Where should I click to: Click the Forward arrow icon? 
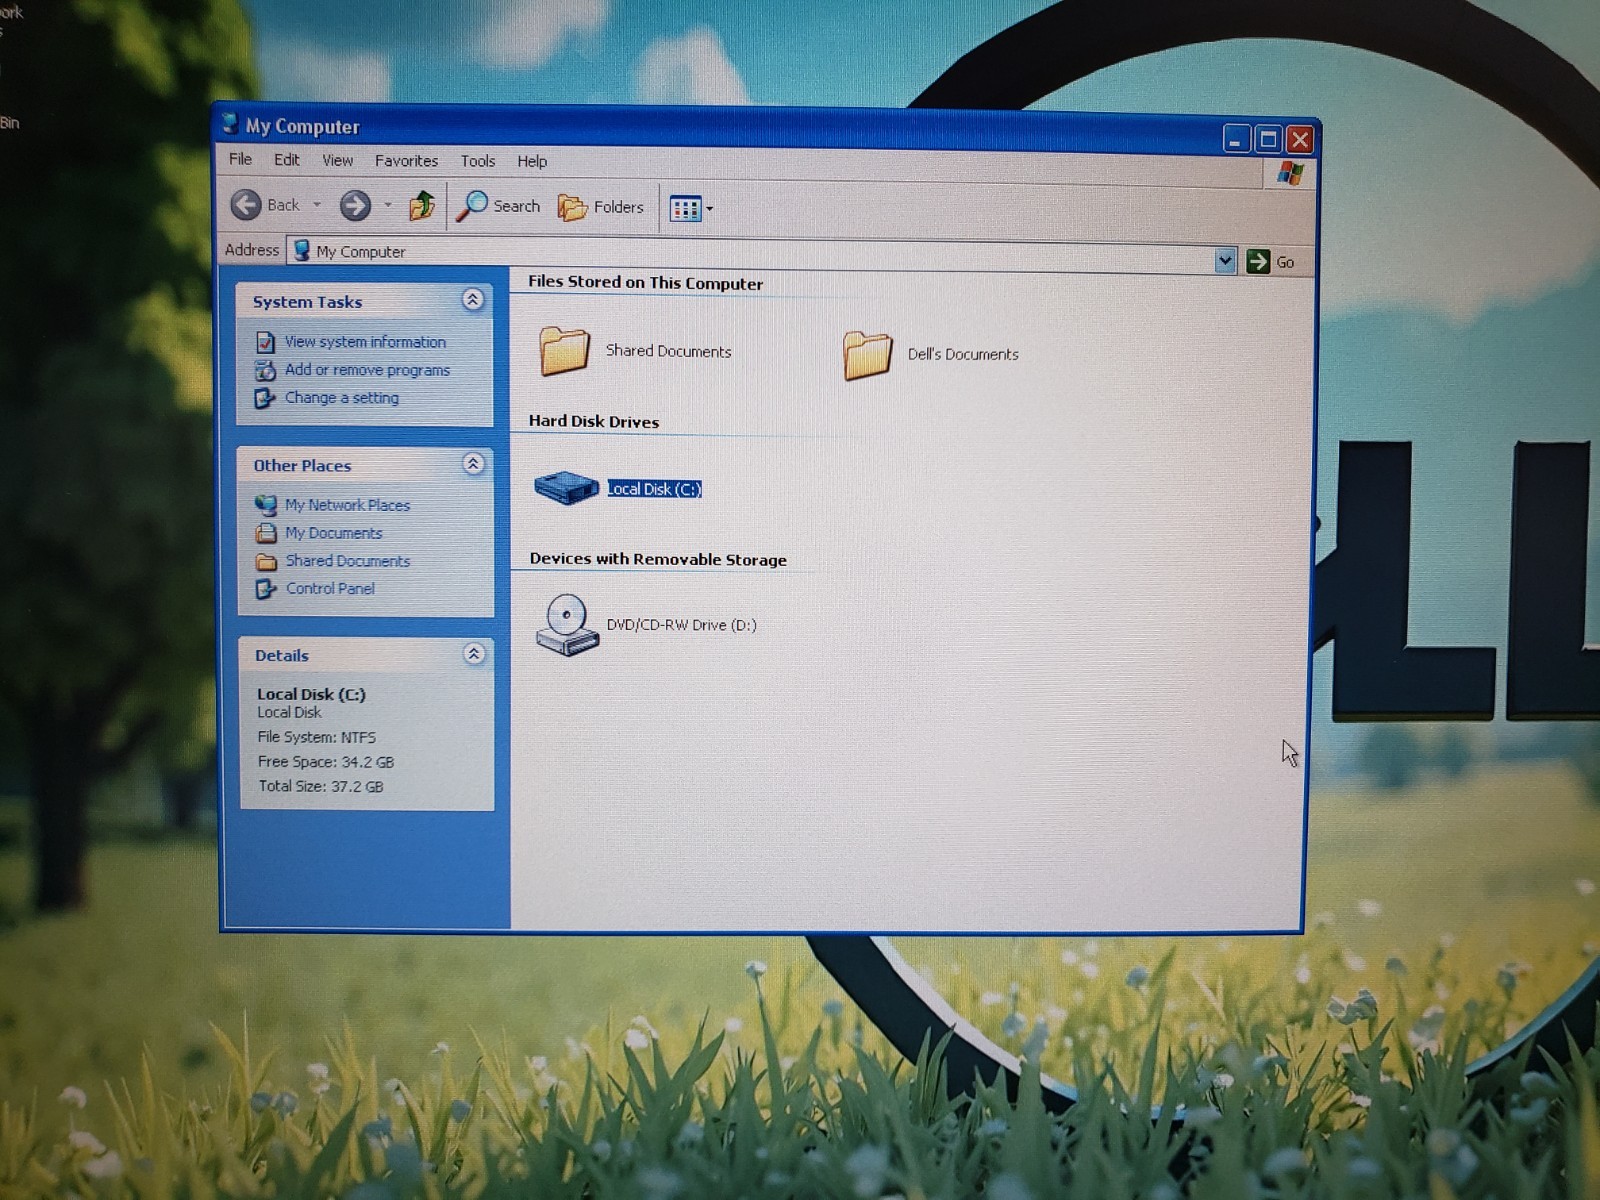pyautogui.click(x=355, y=206)
